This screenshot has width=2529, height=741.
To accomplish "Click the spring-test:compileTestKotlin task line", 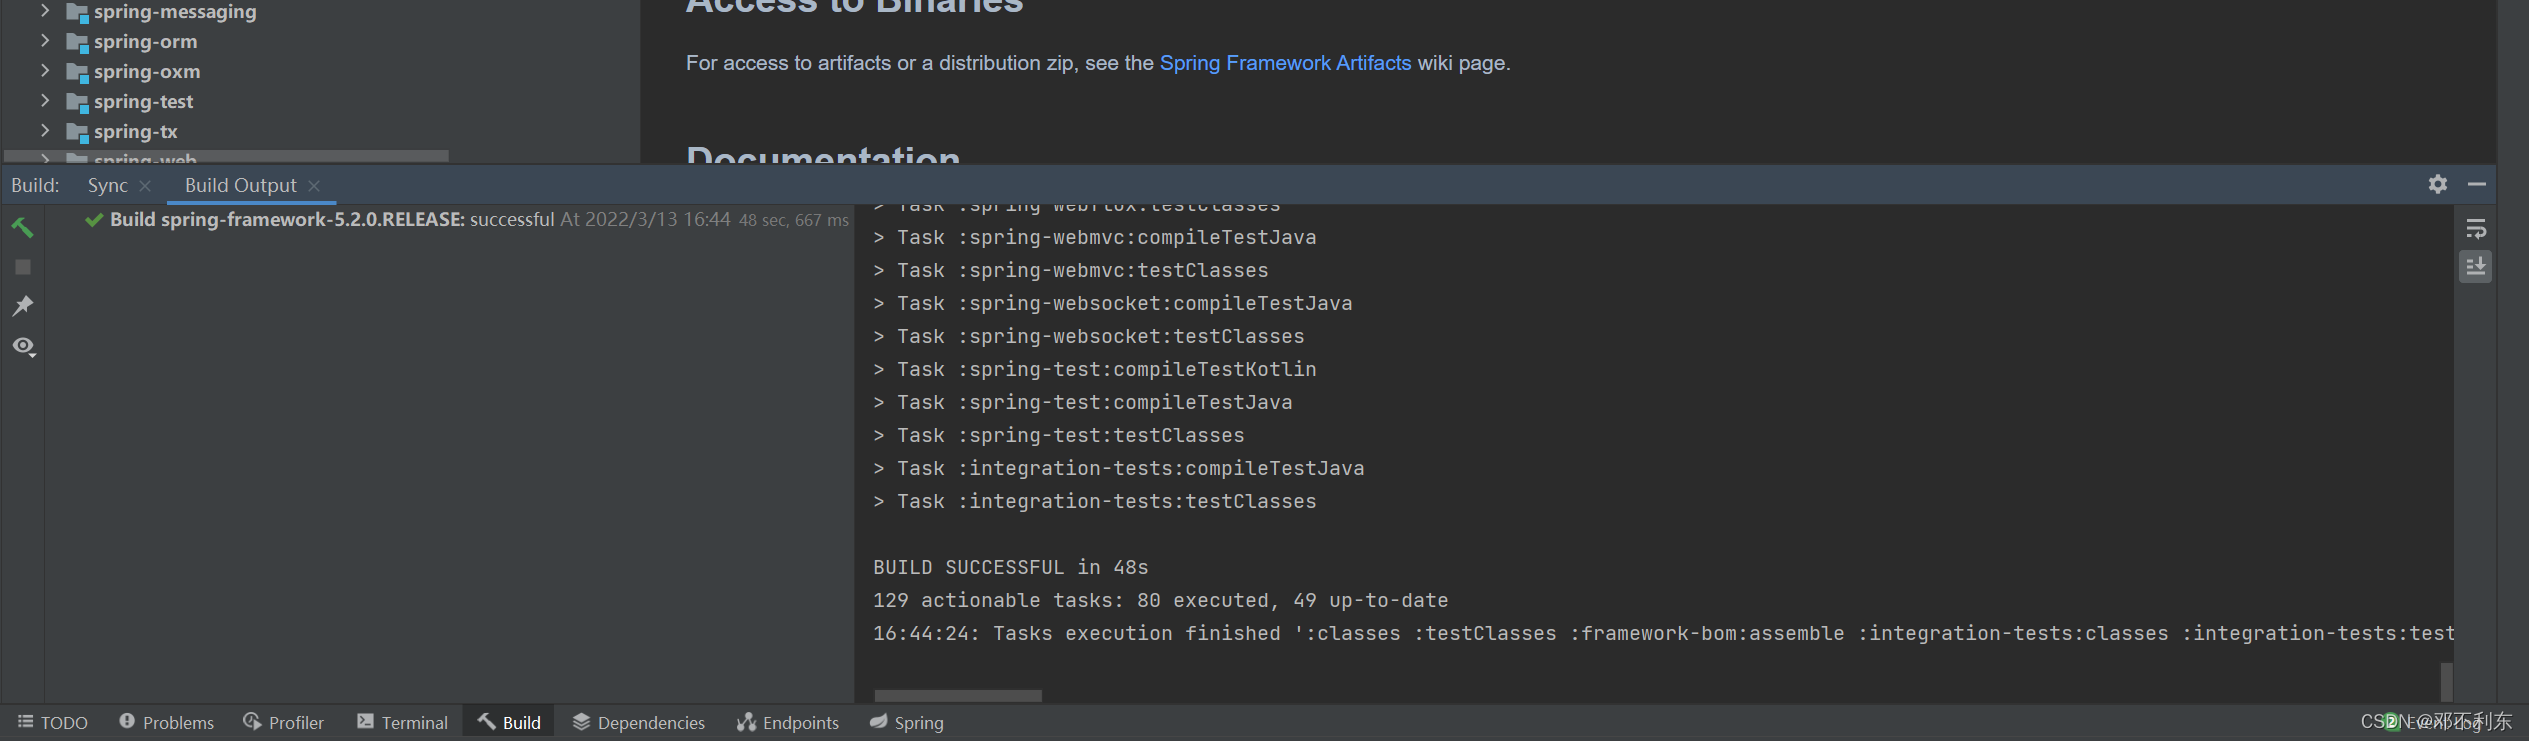I will tap(1094, 370).
